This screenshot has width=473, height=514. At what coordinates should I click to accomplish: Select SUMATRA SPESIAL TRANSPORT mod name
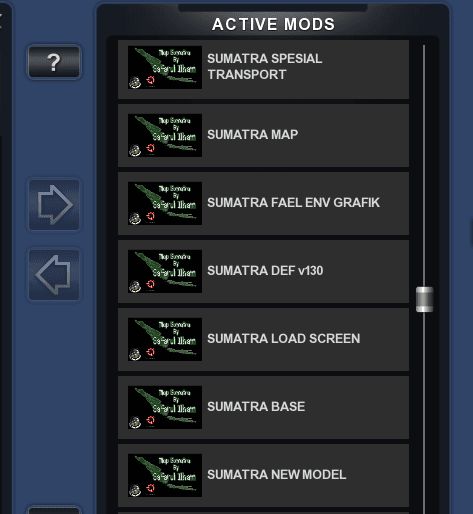tap(265, 66)
